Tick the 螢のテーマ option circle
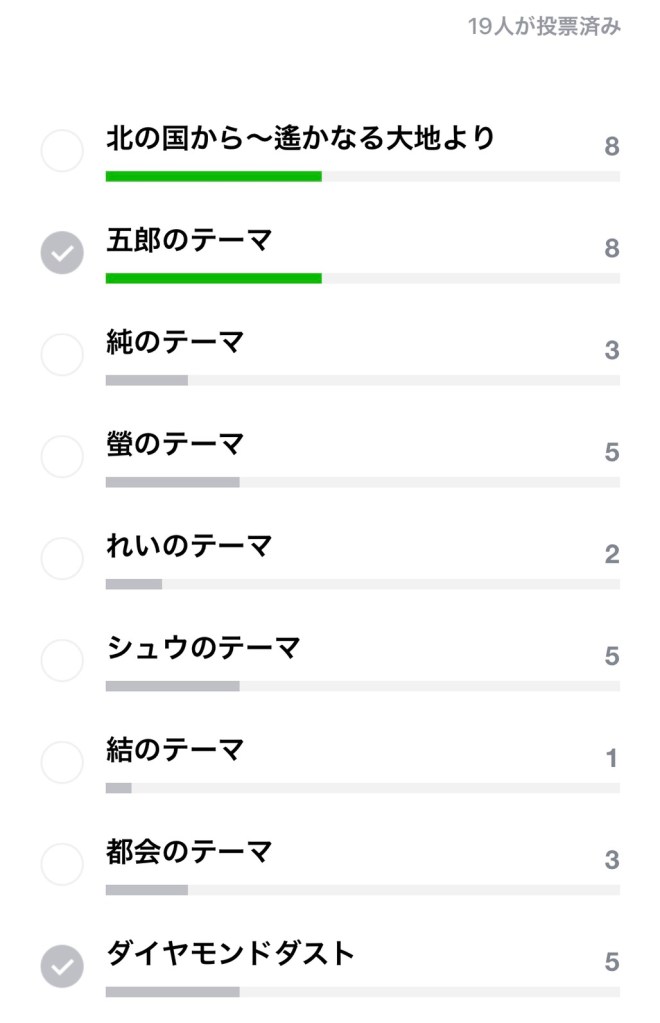Image resolution: width=660 pixels, height=1023 pixels. click(x=62, y=457)
